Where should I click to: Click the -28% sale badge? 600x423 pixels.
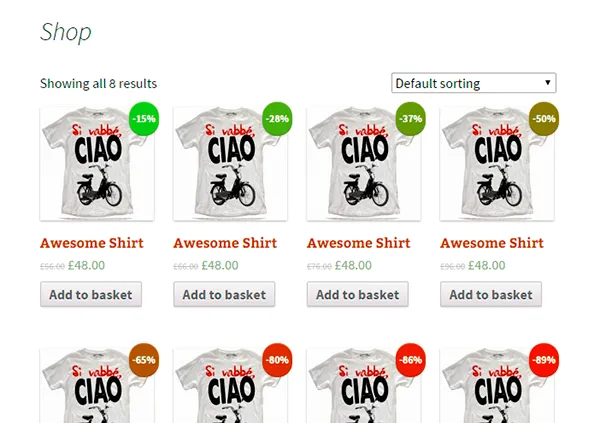(x=277, y=120)
